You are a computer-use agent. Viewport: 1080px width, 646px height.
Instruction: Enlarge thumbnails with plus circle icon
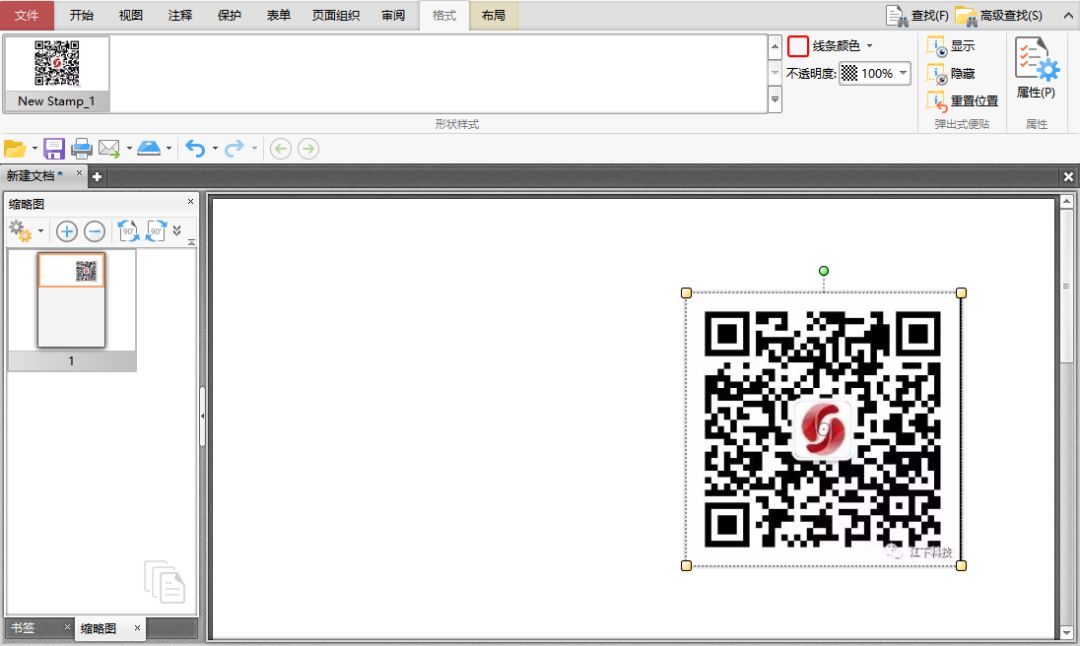point(67,231)
